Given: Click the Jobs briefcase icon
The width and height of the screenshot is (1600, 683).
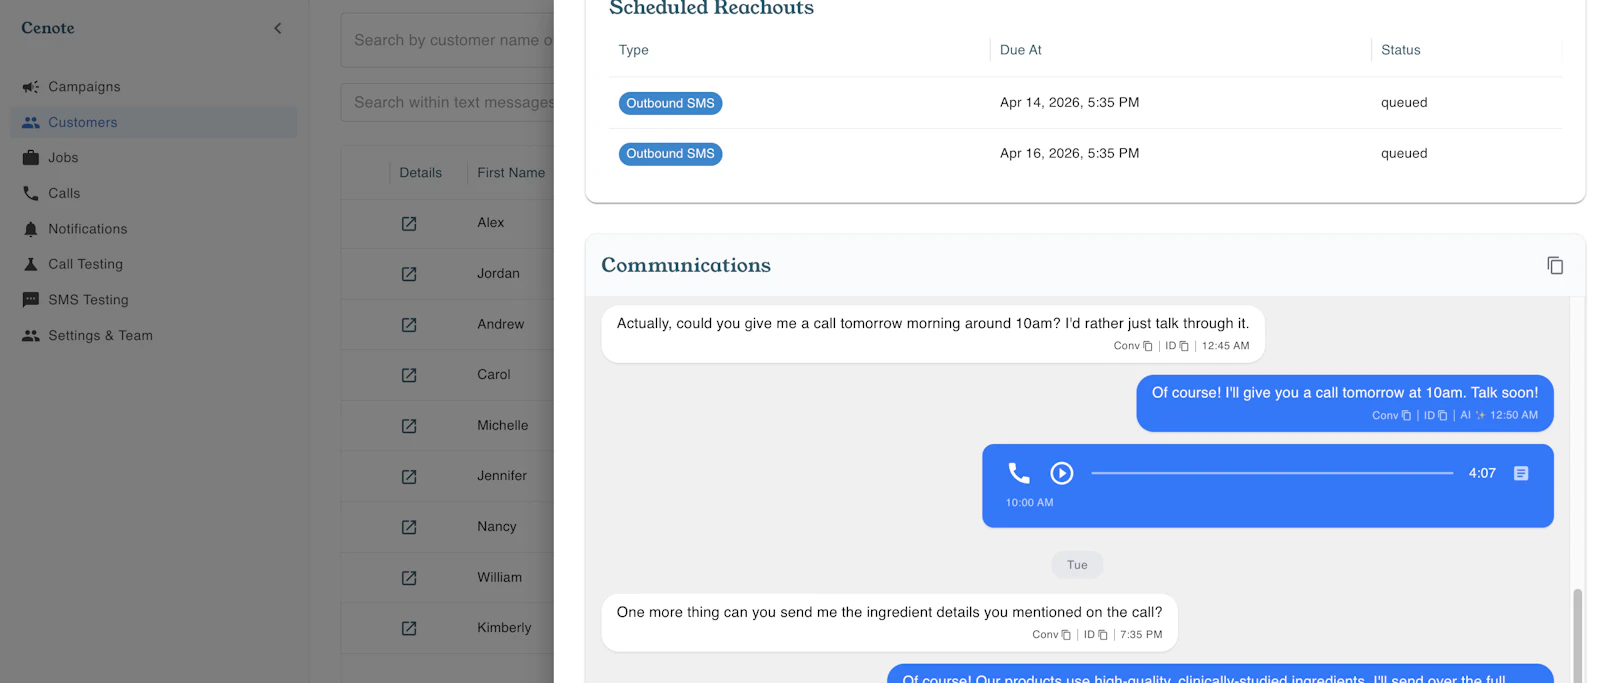Looking at the screenshot, I should [31, 158].
